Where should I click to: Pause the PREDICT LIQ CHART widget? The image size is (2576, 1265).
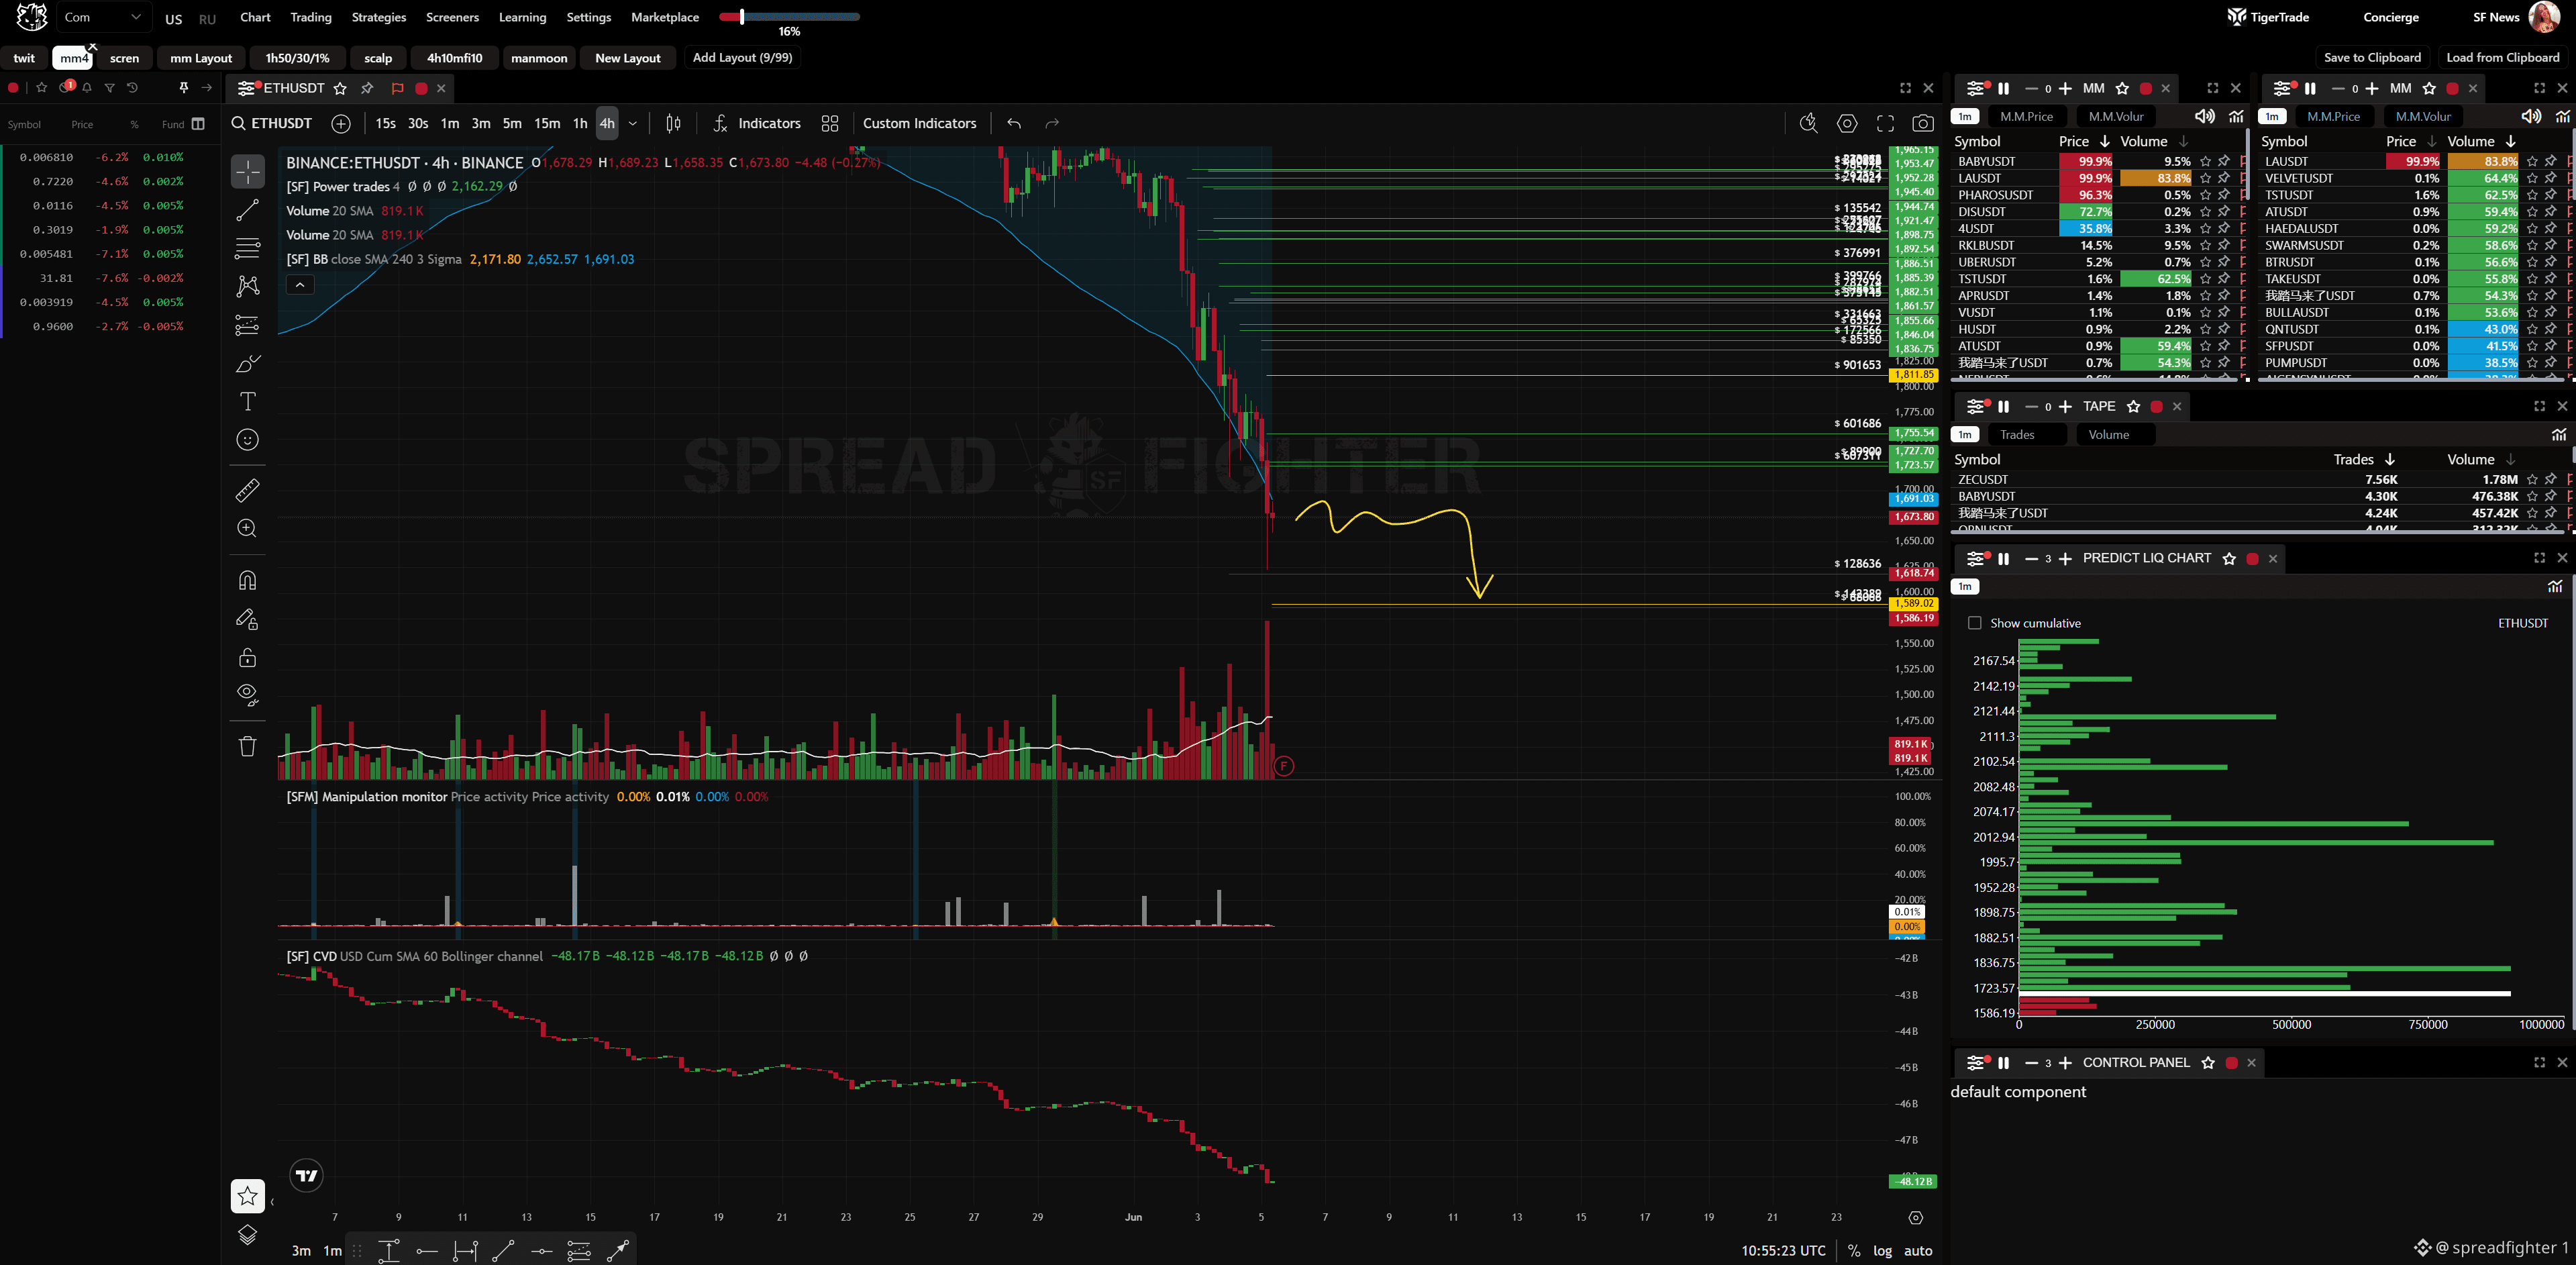tap(2003, 559)
